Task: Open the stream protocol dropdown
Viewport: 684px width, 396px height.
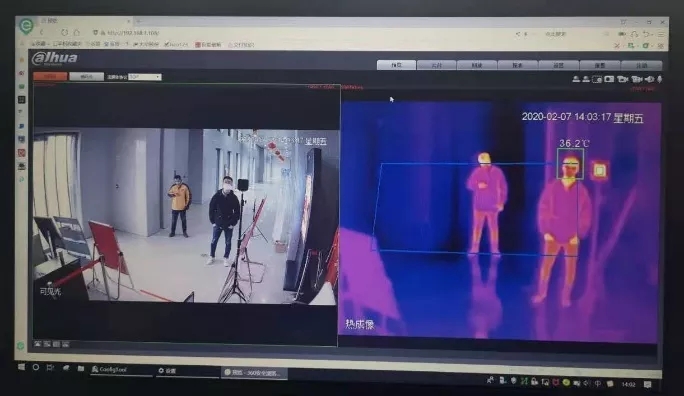Action: point(144,77)
